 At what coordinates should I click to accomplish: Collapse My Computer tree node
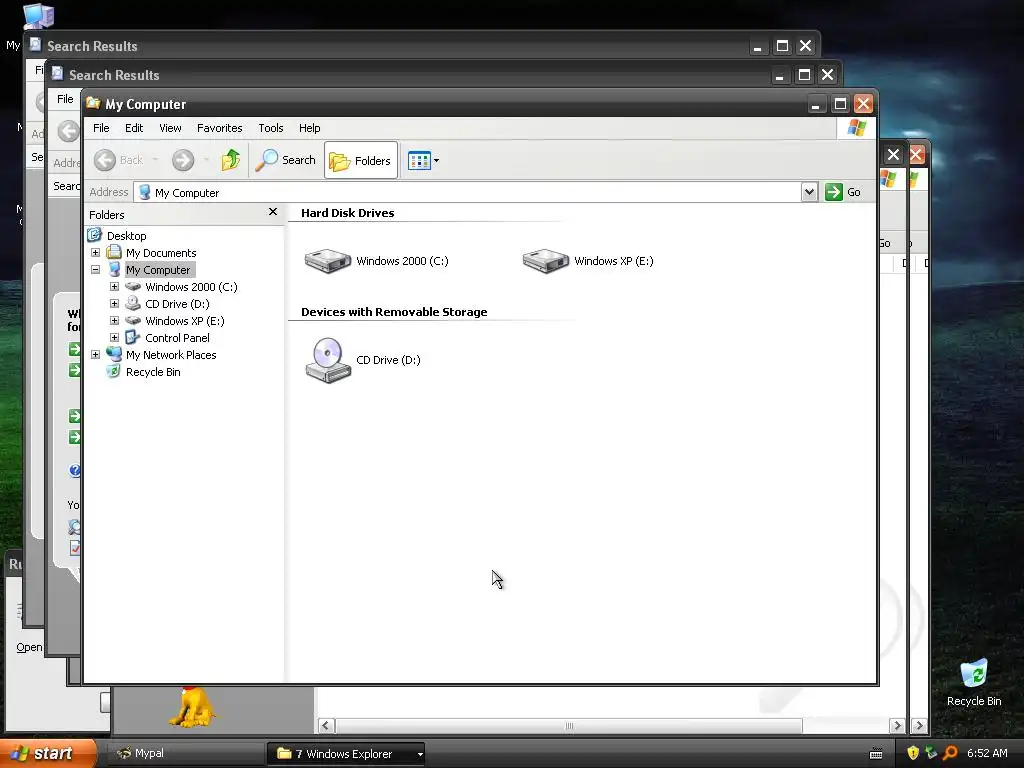95,269
